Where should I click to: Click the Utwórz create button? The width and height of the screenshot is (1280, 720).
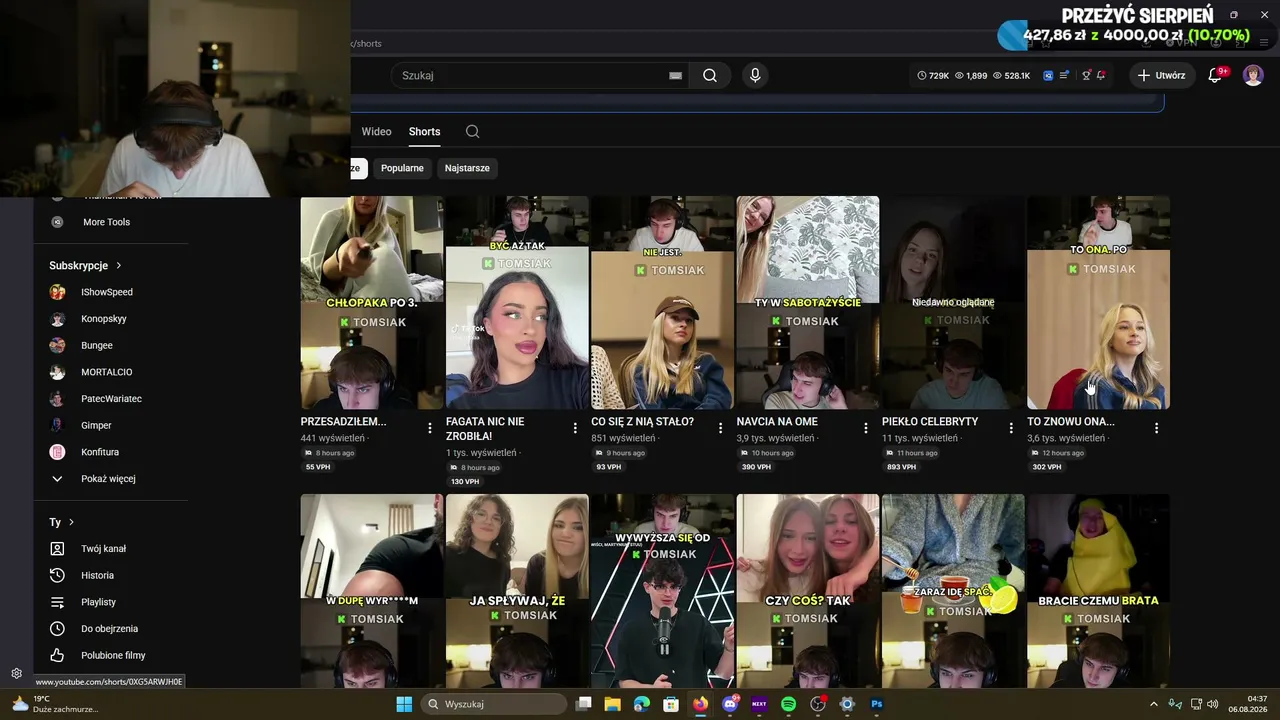point(1161,75)
